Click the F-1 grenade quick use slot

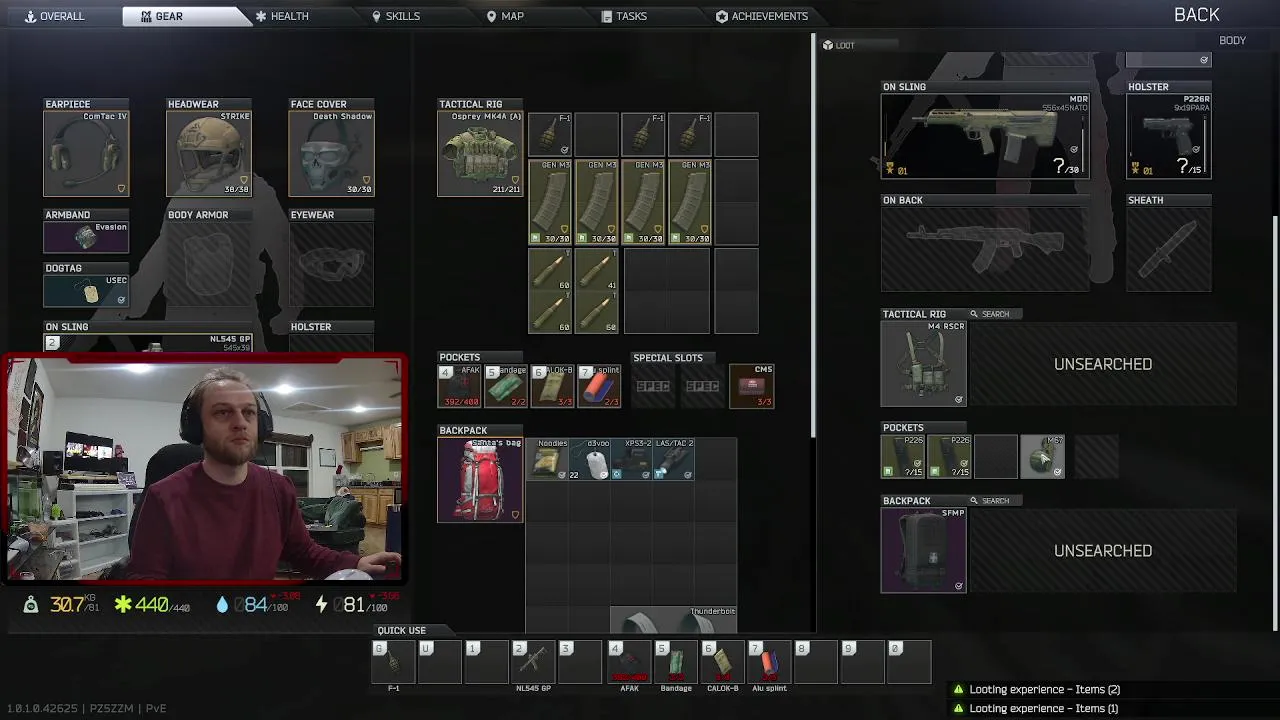pyautogui.click(x=393, y=662)
